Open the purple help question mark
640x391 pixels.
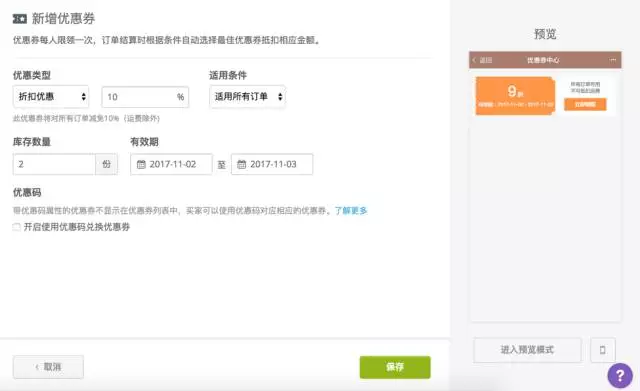(x=620, y=375)
